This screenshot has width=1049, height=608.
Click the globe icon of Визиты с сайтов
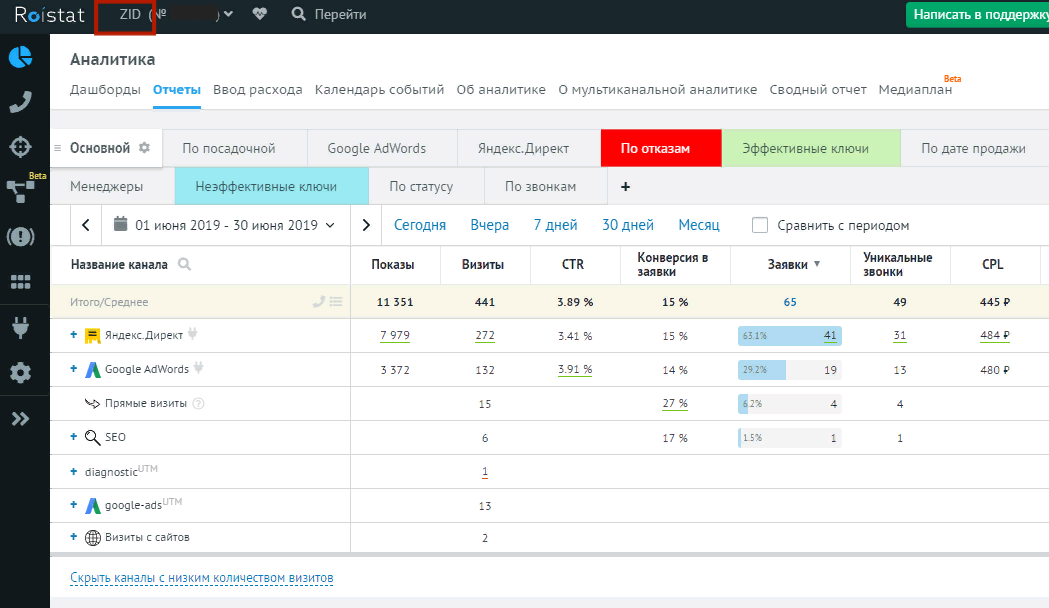point(92,538)
